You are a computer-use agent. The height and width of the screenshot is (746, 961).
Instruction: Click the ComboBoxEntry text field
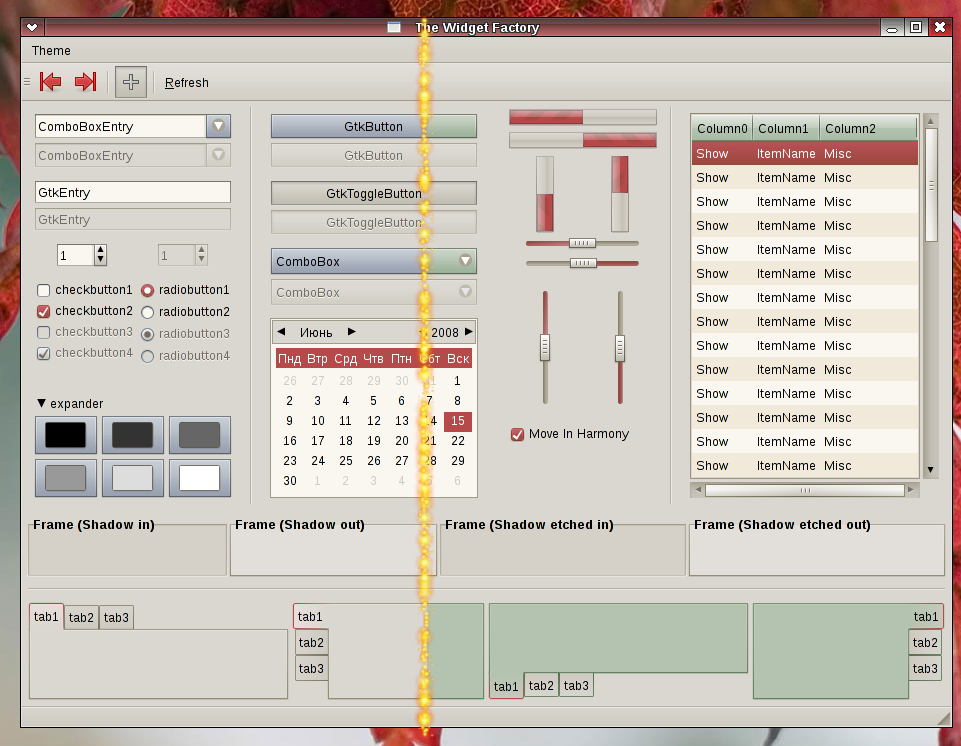120,126
